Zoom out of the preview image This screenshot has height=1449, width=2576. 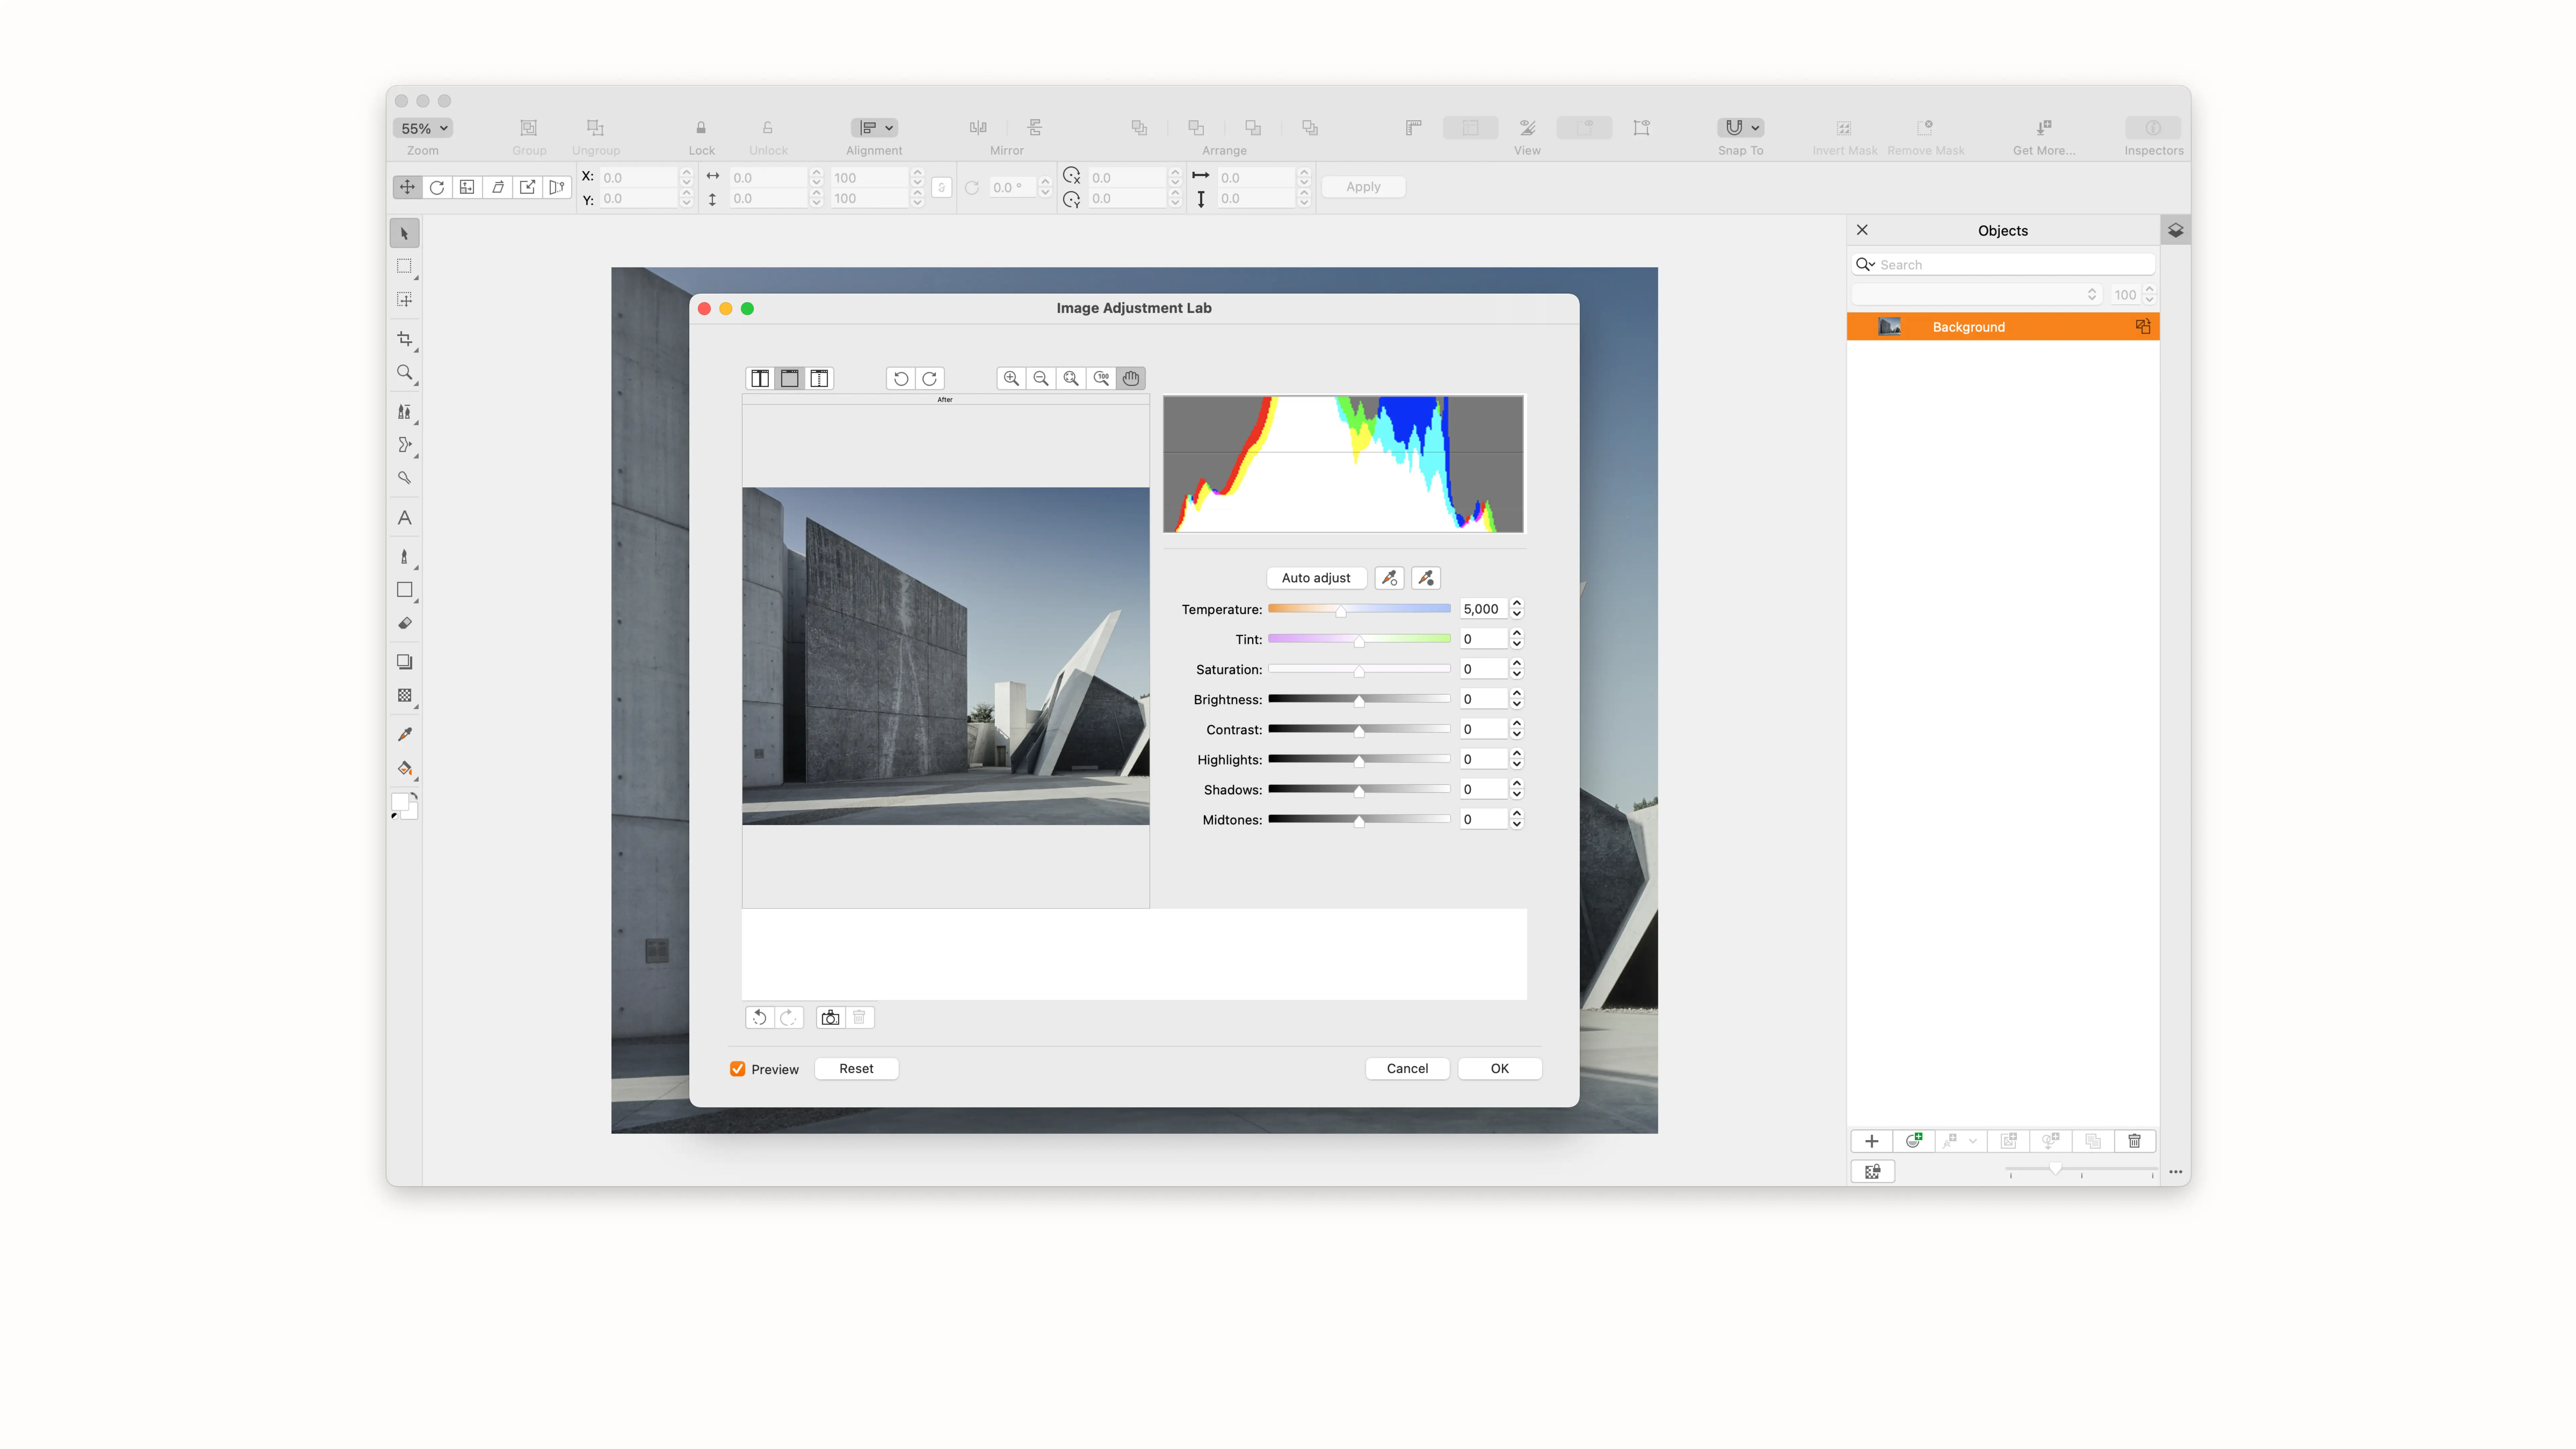pyautogui.click(x=1041, y=378)
